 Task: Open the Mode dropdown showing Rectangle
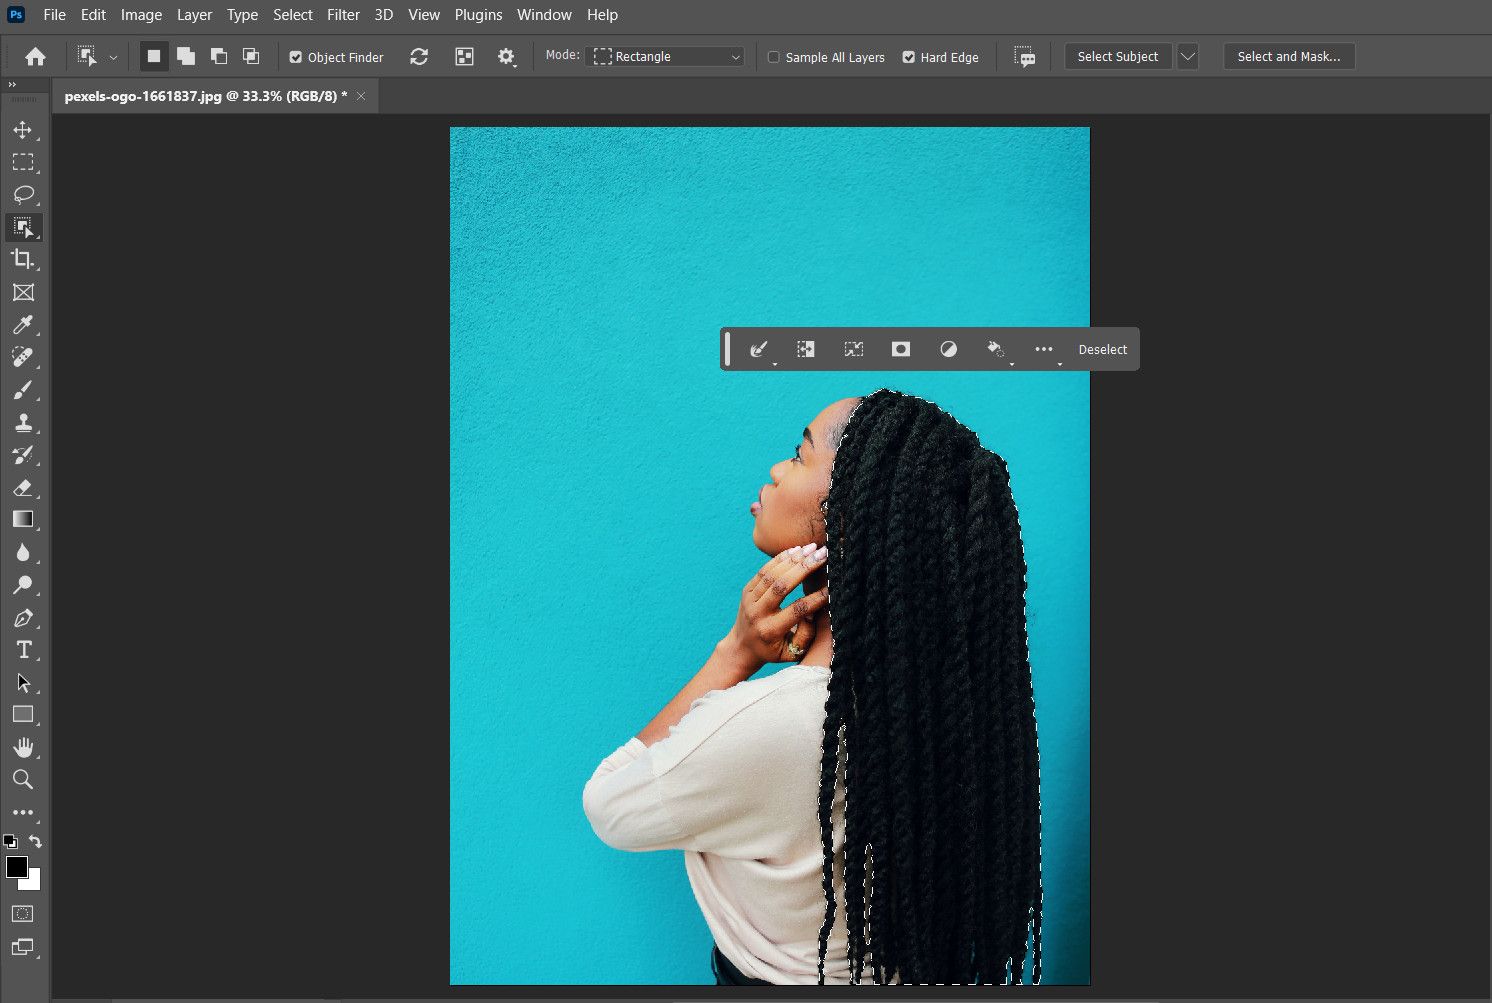click(x=664, y=56)
